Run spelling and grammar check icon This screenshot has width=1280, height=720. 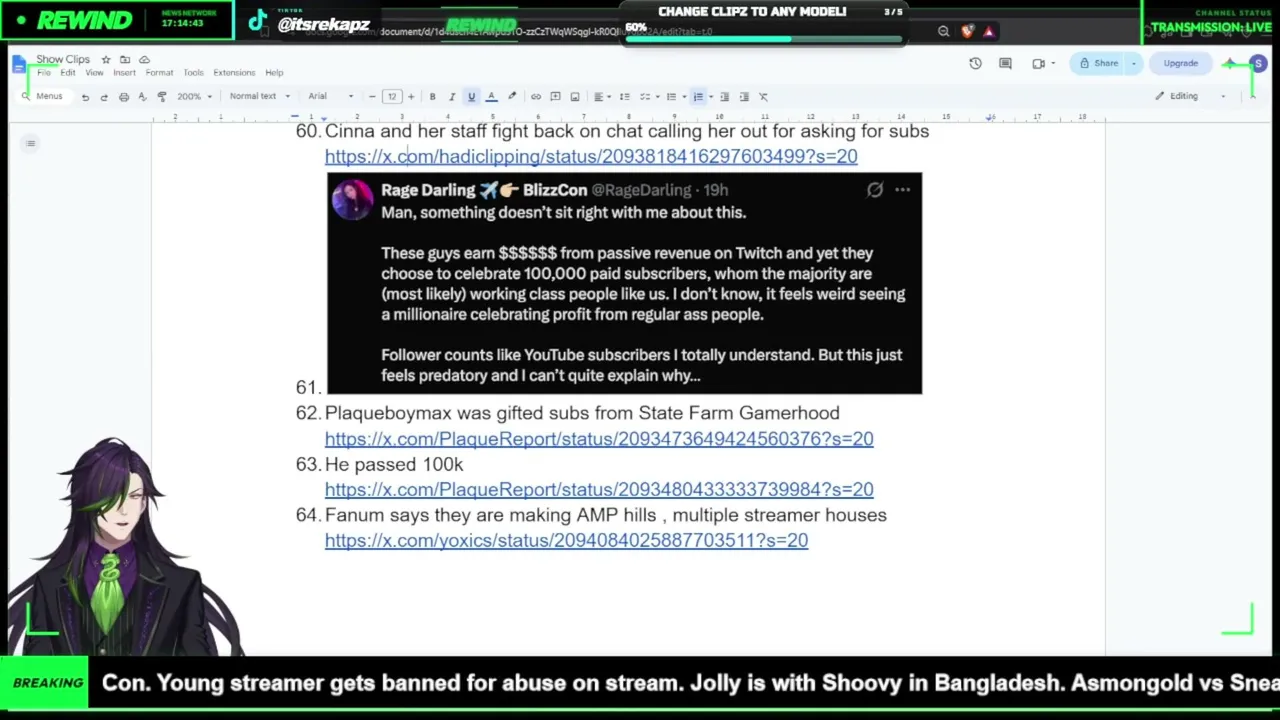(x=142, y=97)
